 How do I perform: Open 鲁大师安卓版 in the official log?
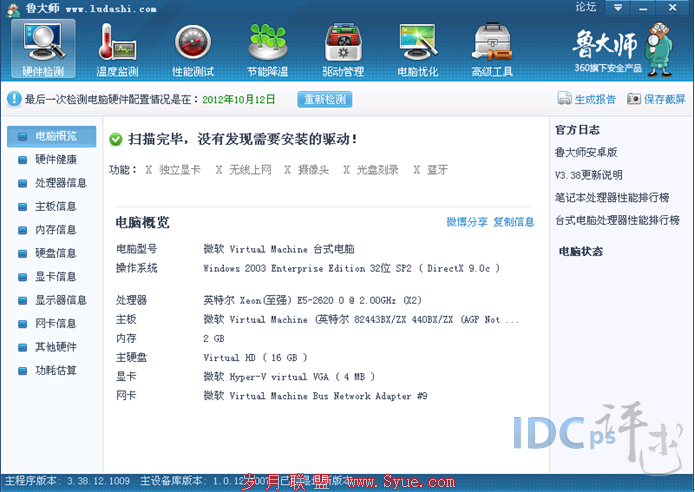tap(586, 152)
